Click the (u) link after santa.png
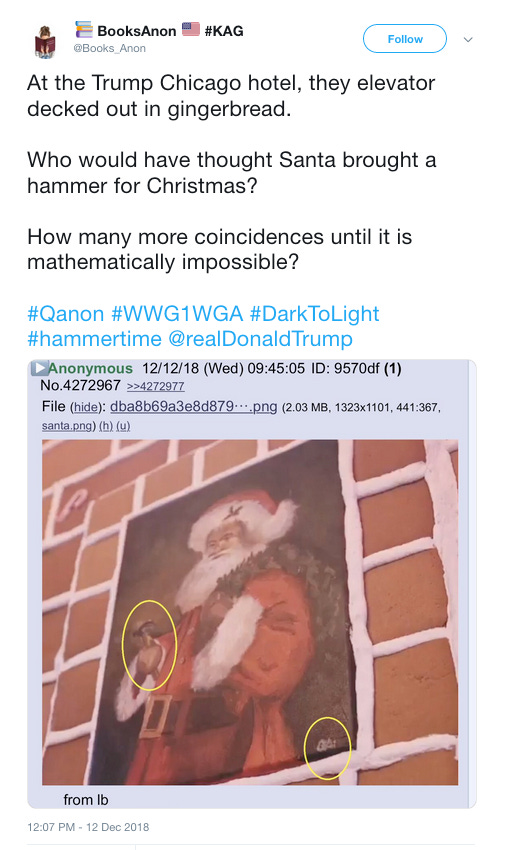The width and height of the screenshot is (505, 850). click(x=123, y=426)
